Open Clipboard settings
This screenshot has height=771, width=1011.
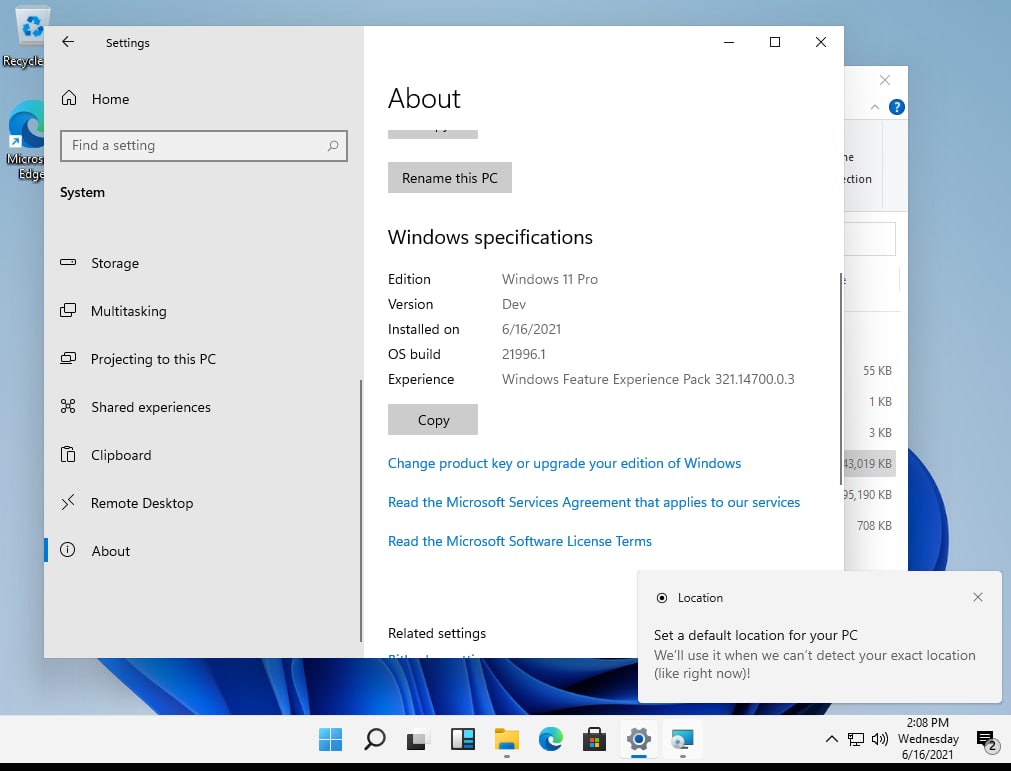coord(106,455)
